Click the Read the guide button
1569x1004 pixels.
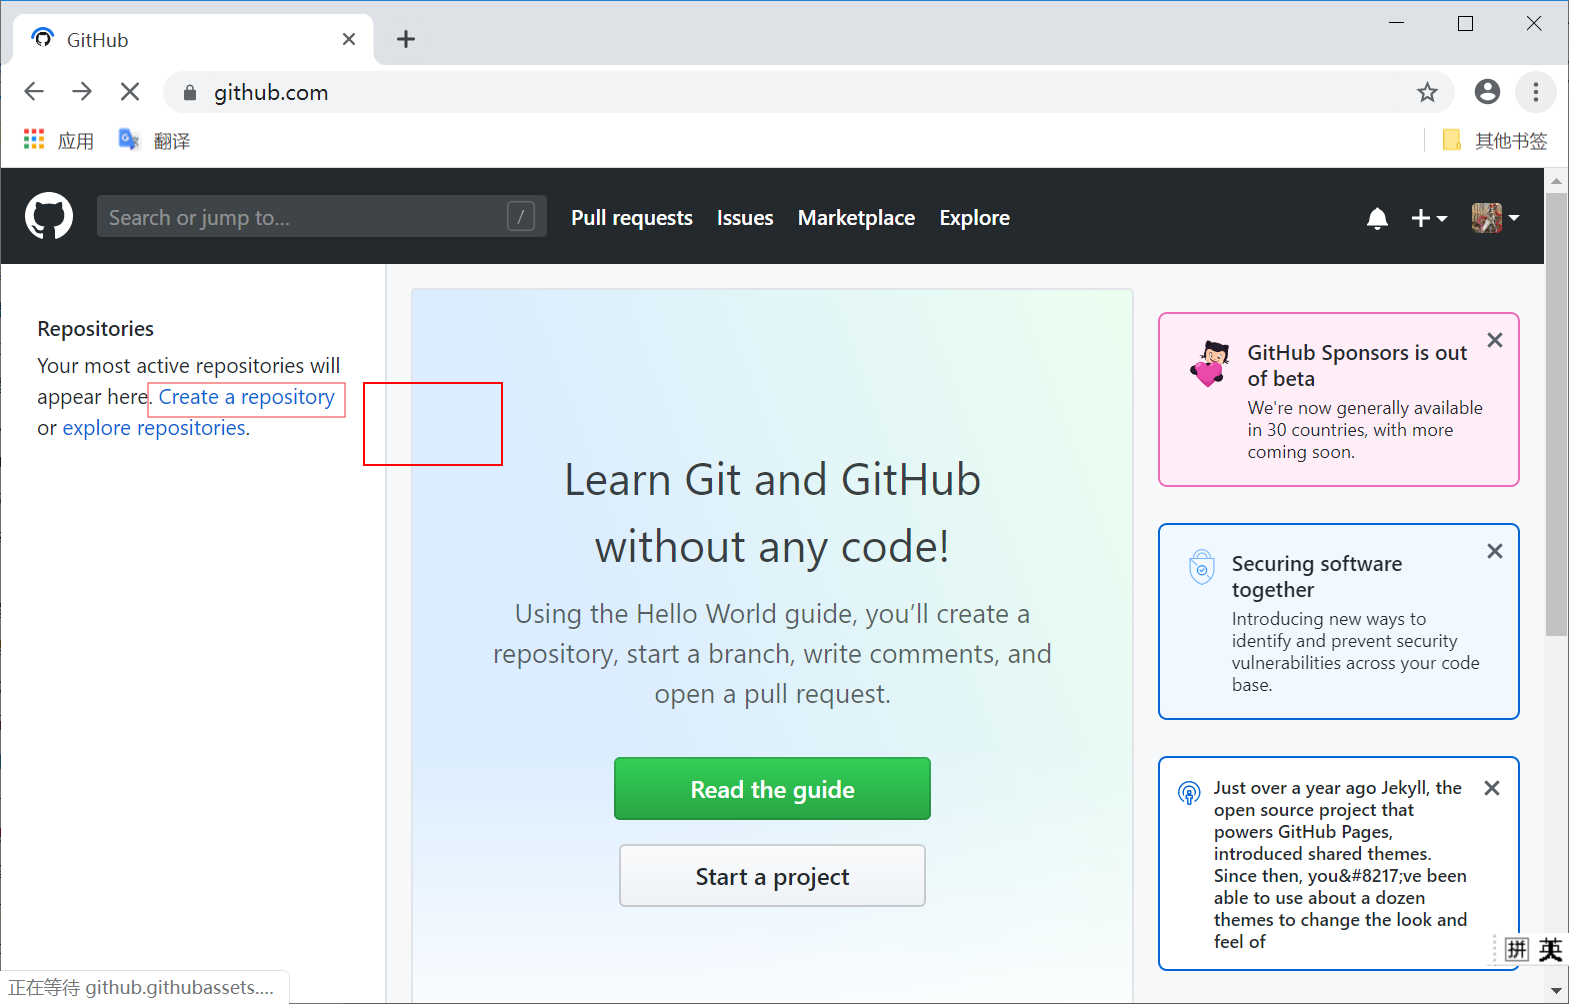(x=772, y=789)
